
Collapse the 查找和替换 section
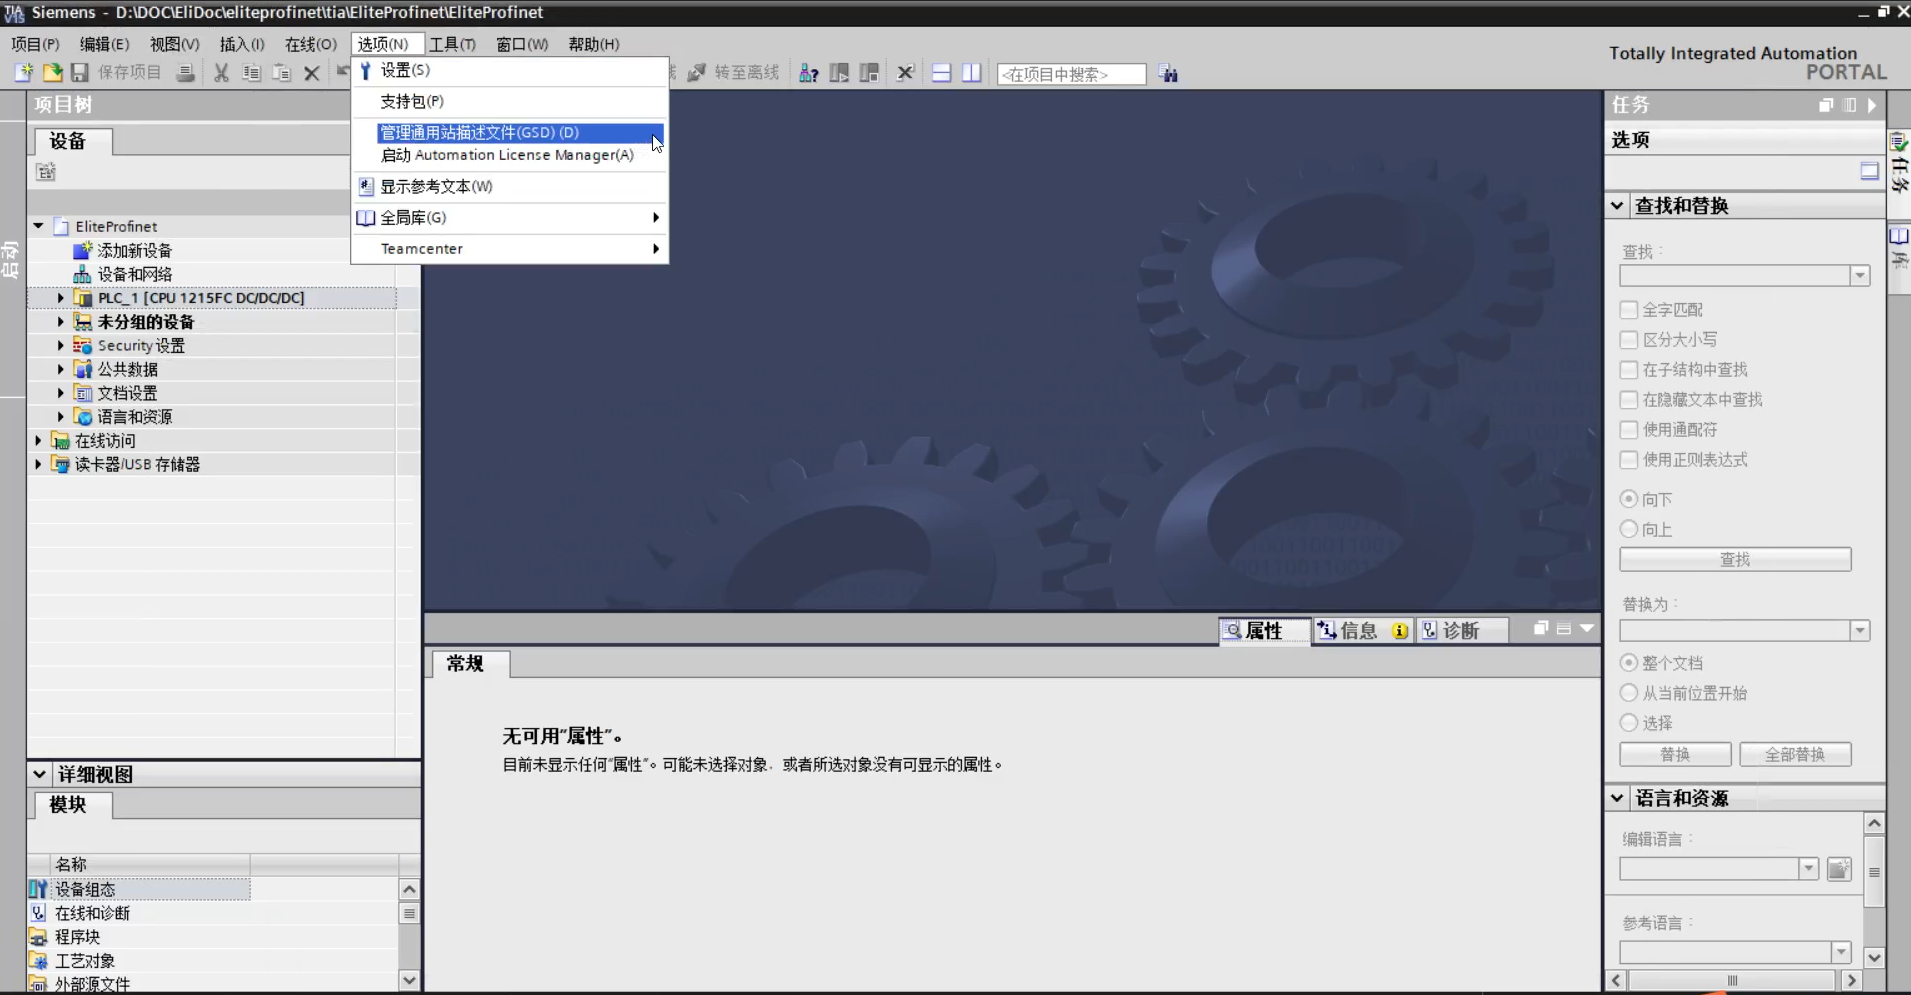click(x=1617, y=206)
